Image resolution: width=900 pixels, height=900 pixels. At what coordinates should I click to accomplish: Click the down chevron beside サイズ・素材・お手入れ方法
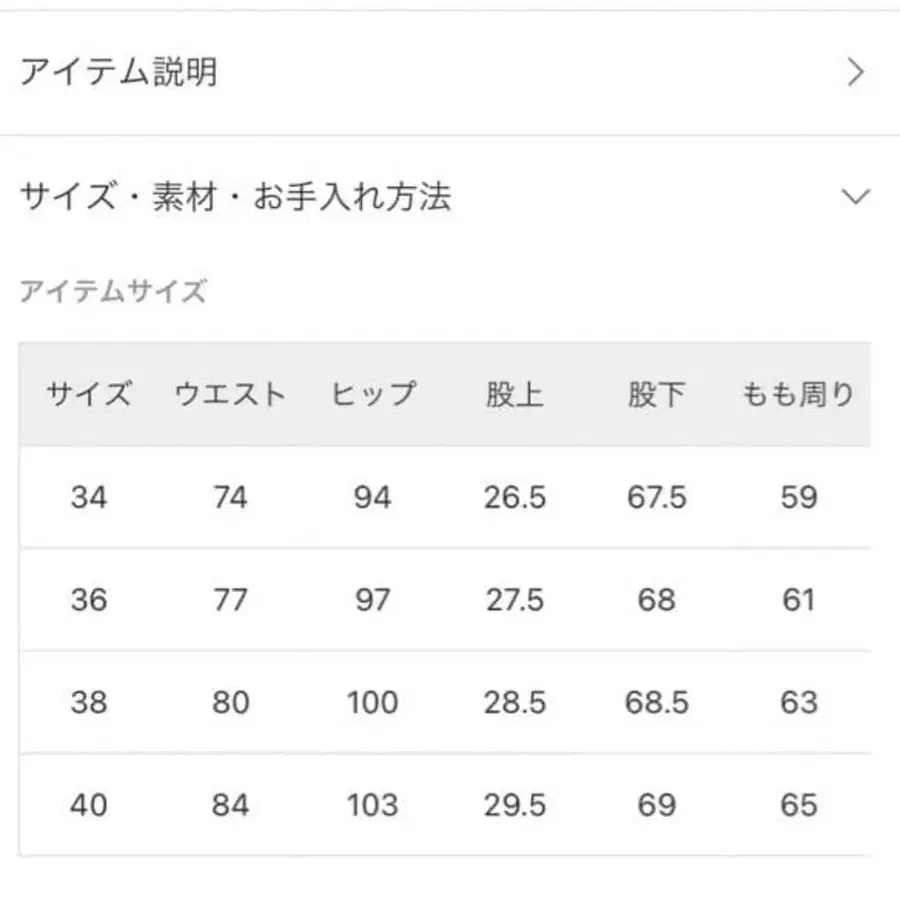point(855,196)
